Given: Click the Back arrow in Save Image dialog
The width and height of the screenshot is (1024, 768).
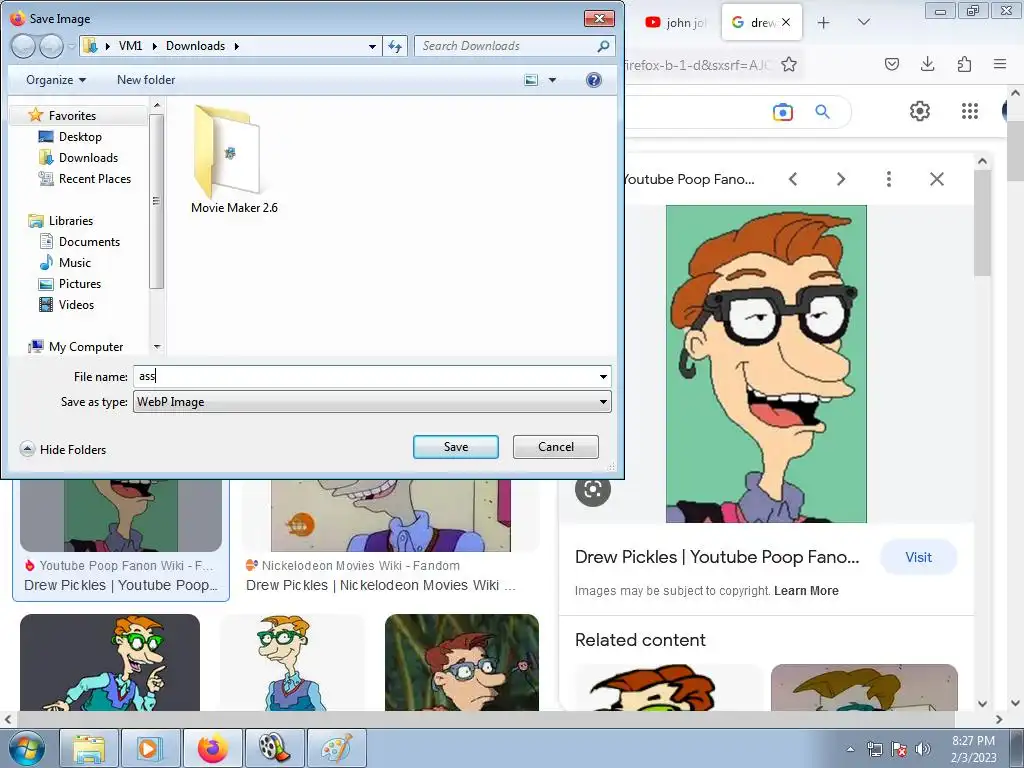Looking at the screenshot, I should tap(23, 46).
